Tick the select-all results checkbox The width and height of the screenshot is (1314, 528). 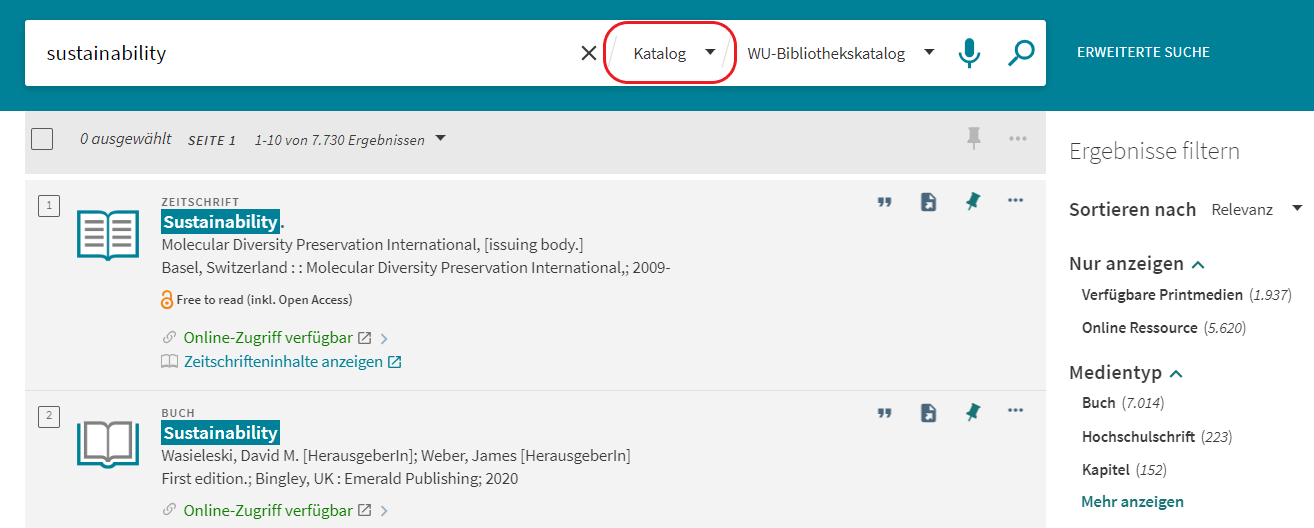pos(42,139)
